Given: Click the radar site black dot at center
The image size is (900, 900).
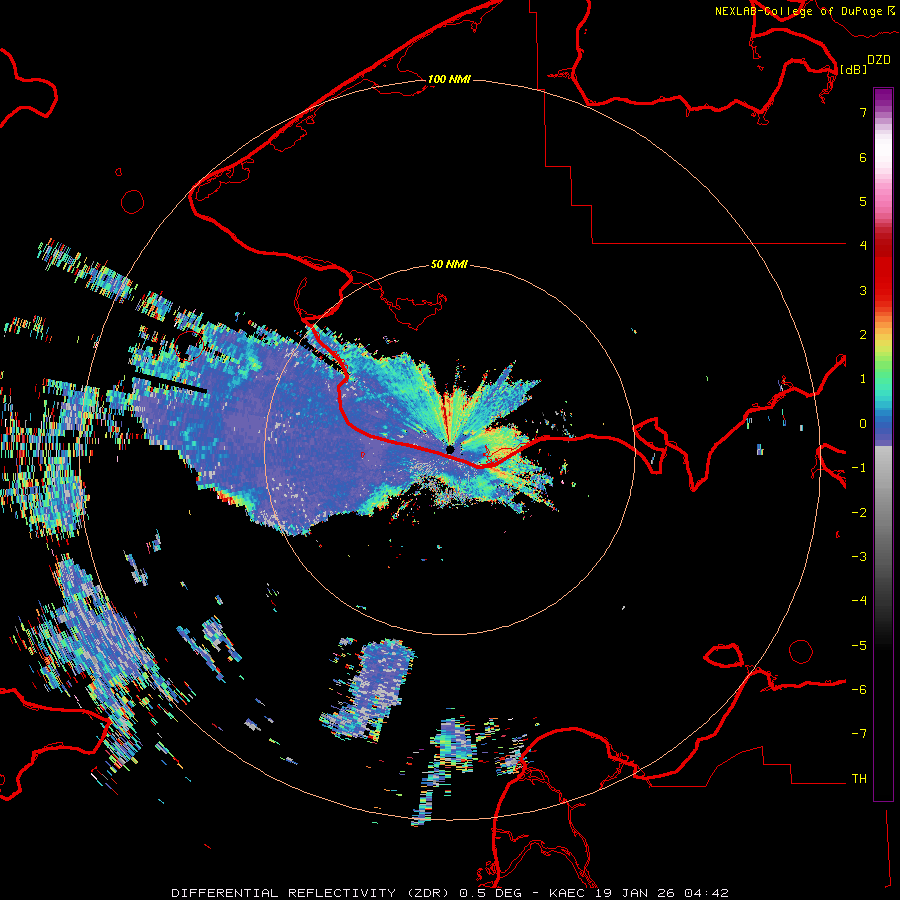Looking at the screenshot, I should [x=450, y=449].
